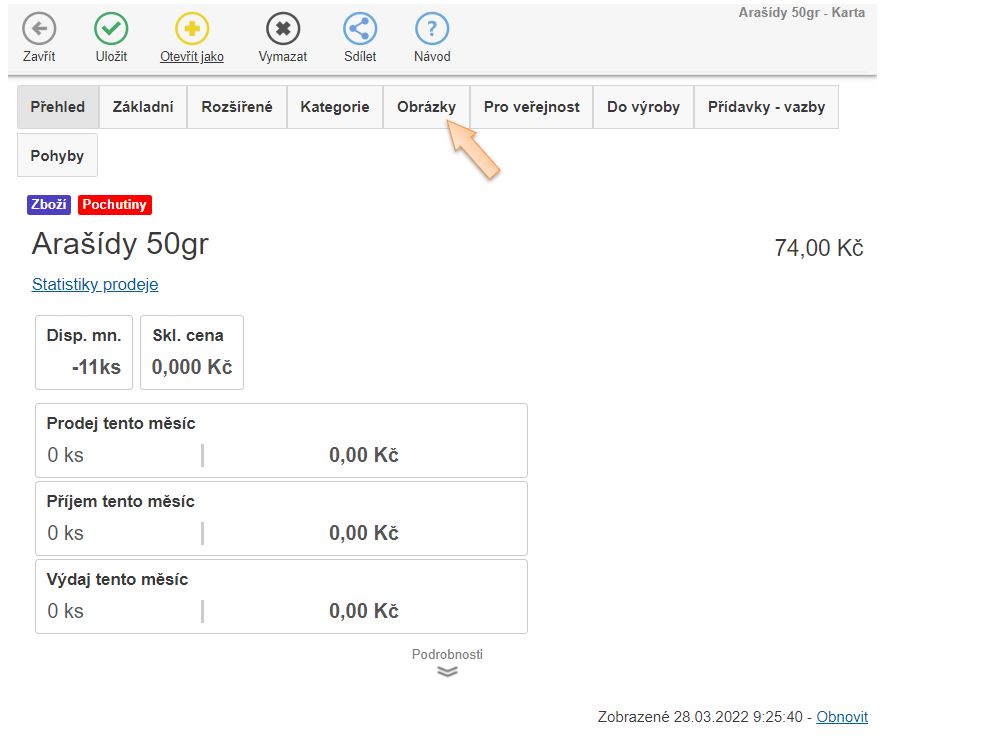
Task: Click the purple Zboží tag
Action: pyautogui.click(x=49, y=205)
